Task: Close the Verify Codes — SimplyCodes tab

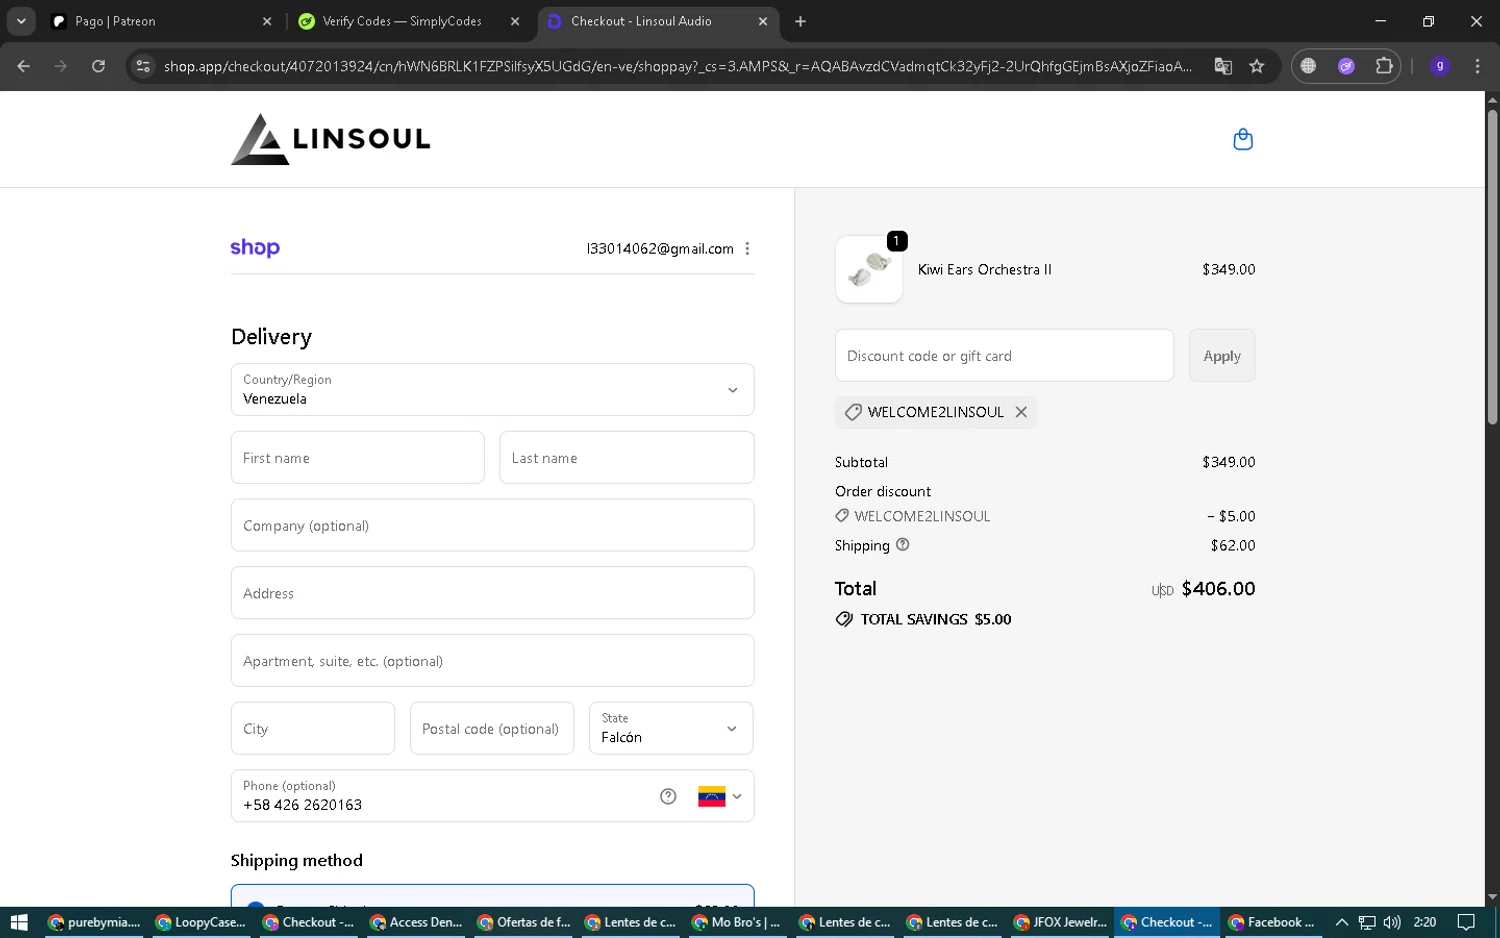Action: point(515,21)
